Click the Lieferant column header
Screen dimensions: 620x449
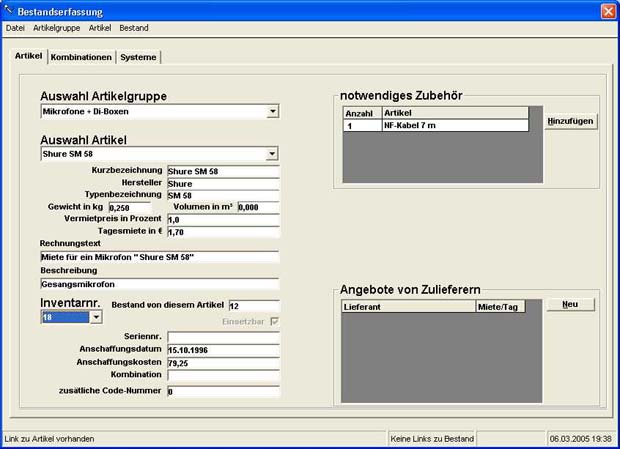tap(408, 307)
